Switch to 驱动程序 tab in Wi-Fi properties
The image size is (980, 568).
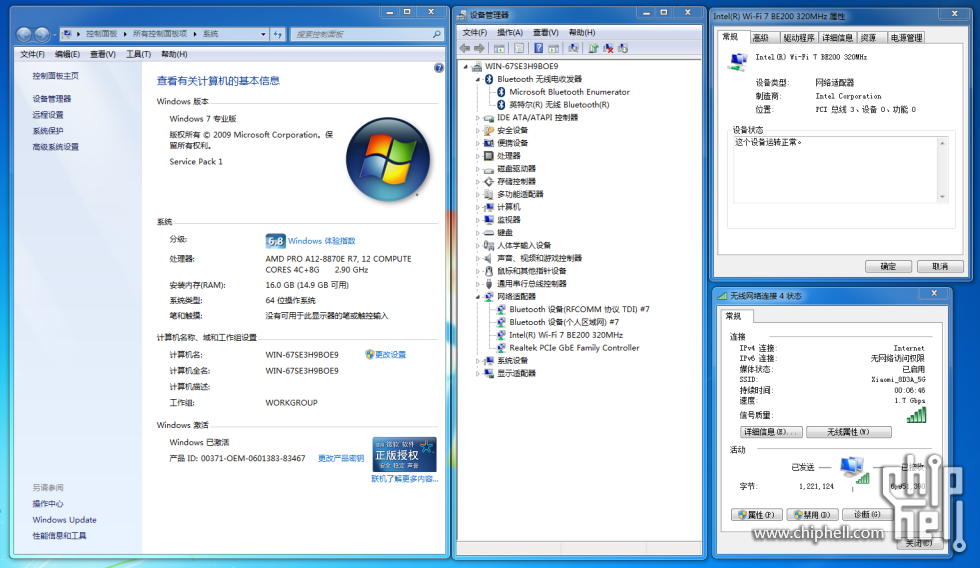point(799,38)
